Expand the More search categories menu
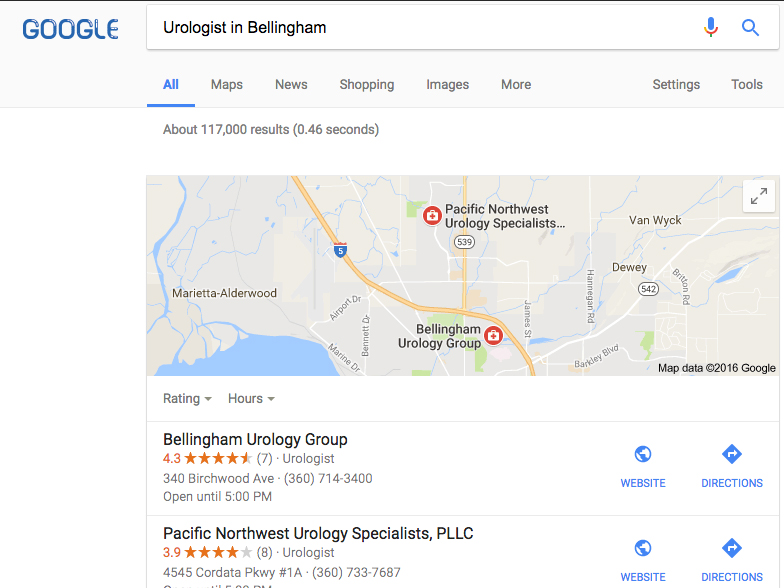Image resolution: width=784 pixels, height=588 pixels. pos(516,84)
